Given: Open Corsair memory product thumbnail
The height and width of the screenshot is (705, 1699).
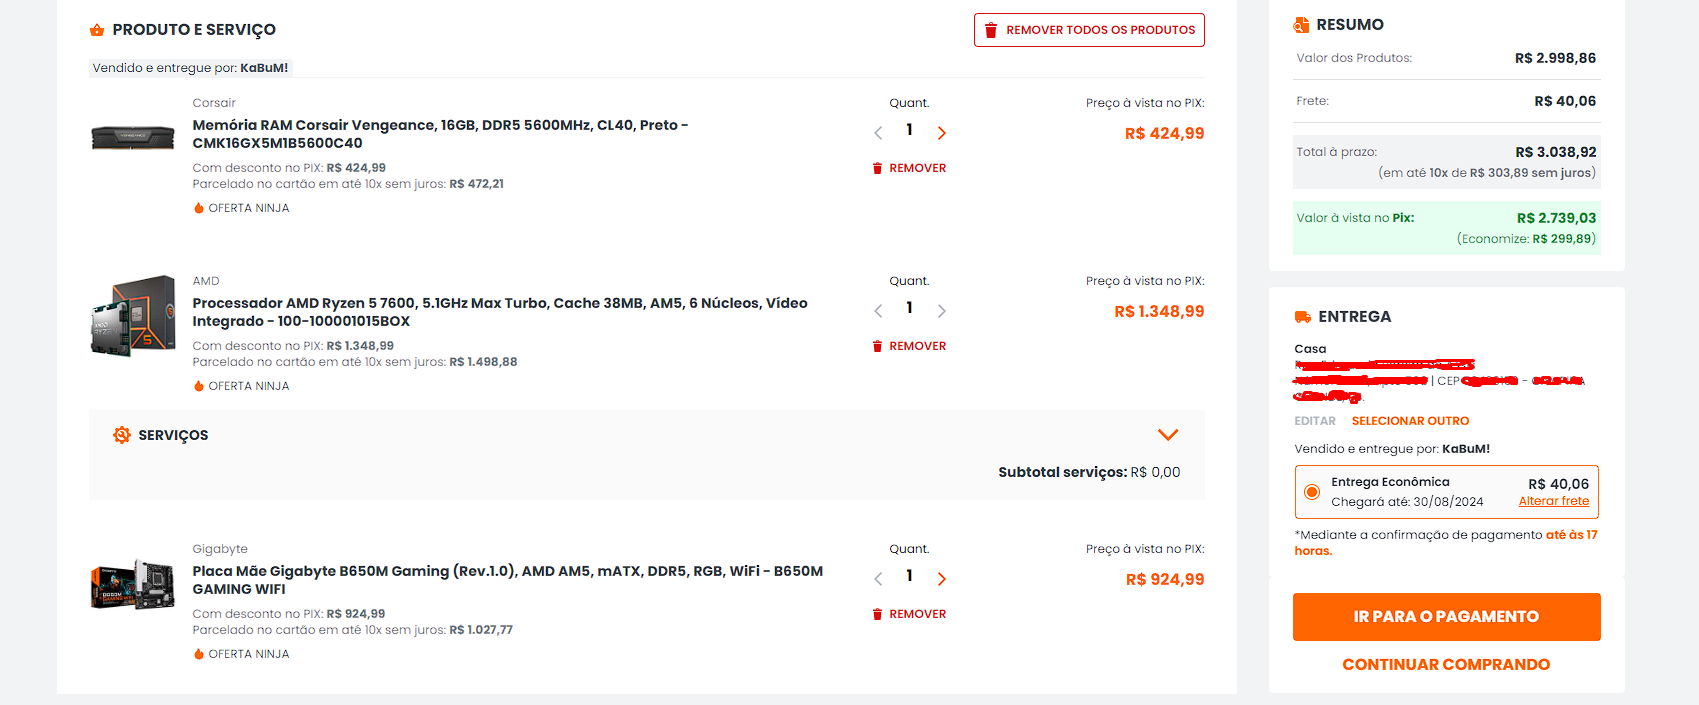Looking at the screenshot, I should (133, 137).
